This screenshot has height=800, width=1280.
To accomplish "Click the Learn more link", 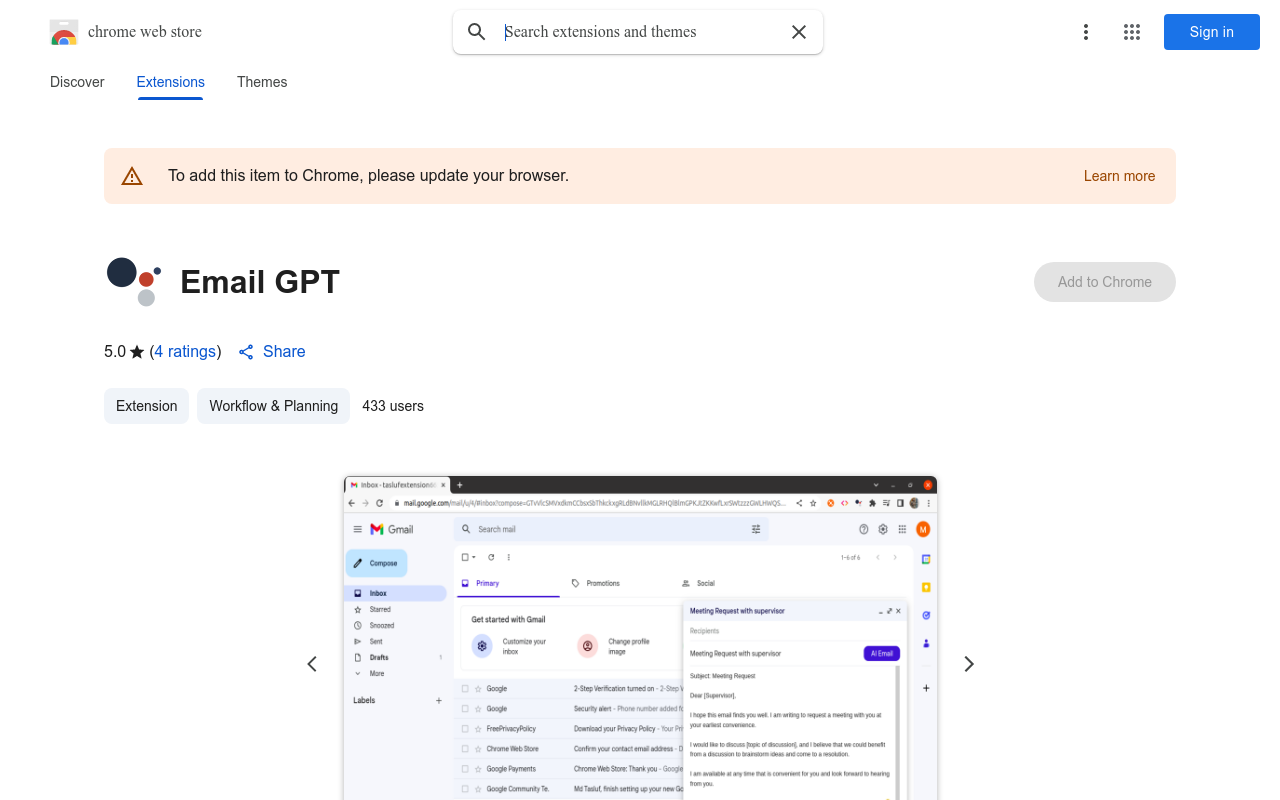I will (1119, 176).
